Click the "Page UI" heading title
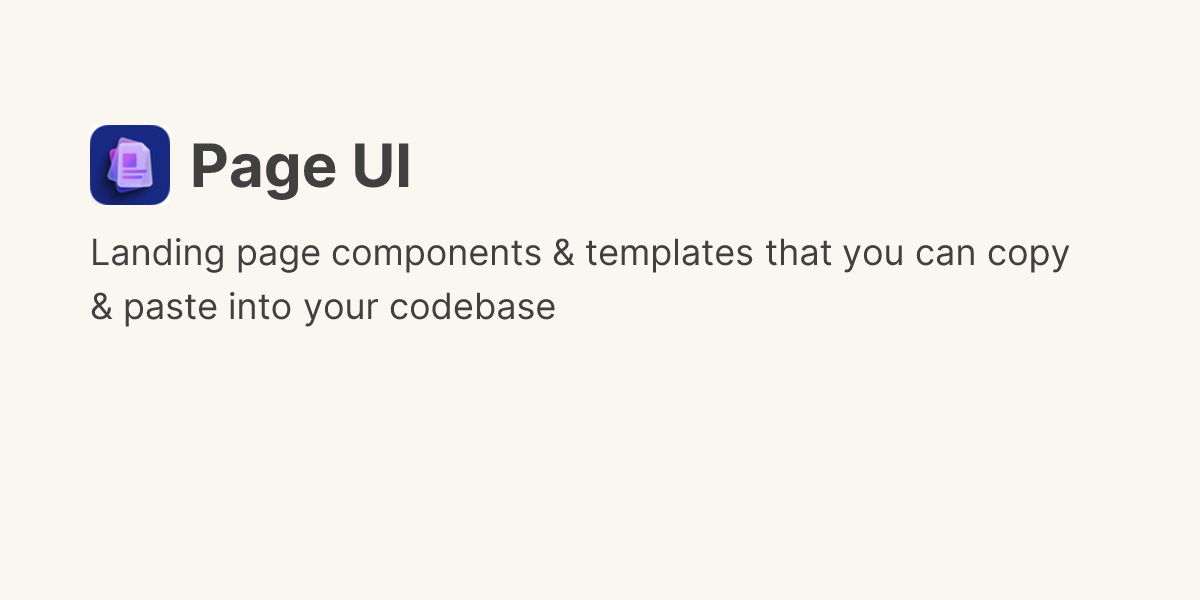Screen dimensions: 1200x600 point(300,166)
